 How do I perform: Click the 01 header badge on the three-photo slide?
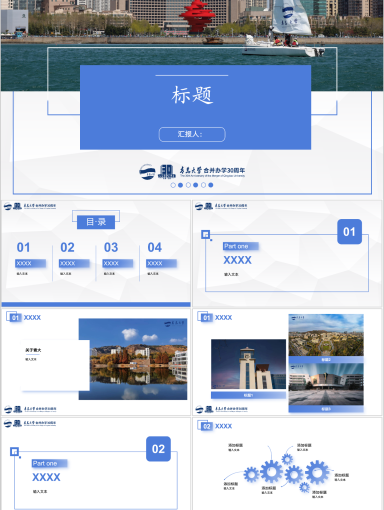[x=206, y=317]
